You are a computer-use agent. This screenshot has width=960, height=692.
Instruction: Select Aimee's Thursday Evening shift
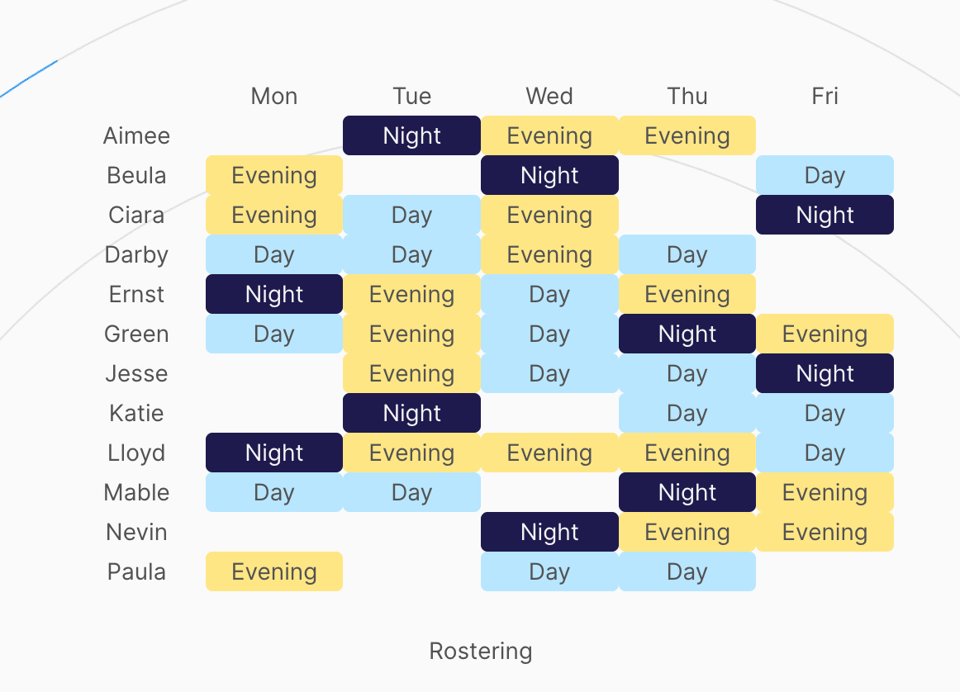point(687,136)
